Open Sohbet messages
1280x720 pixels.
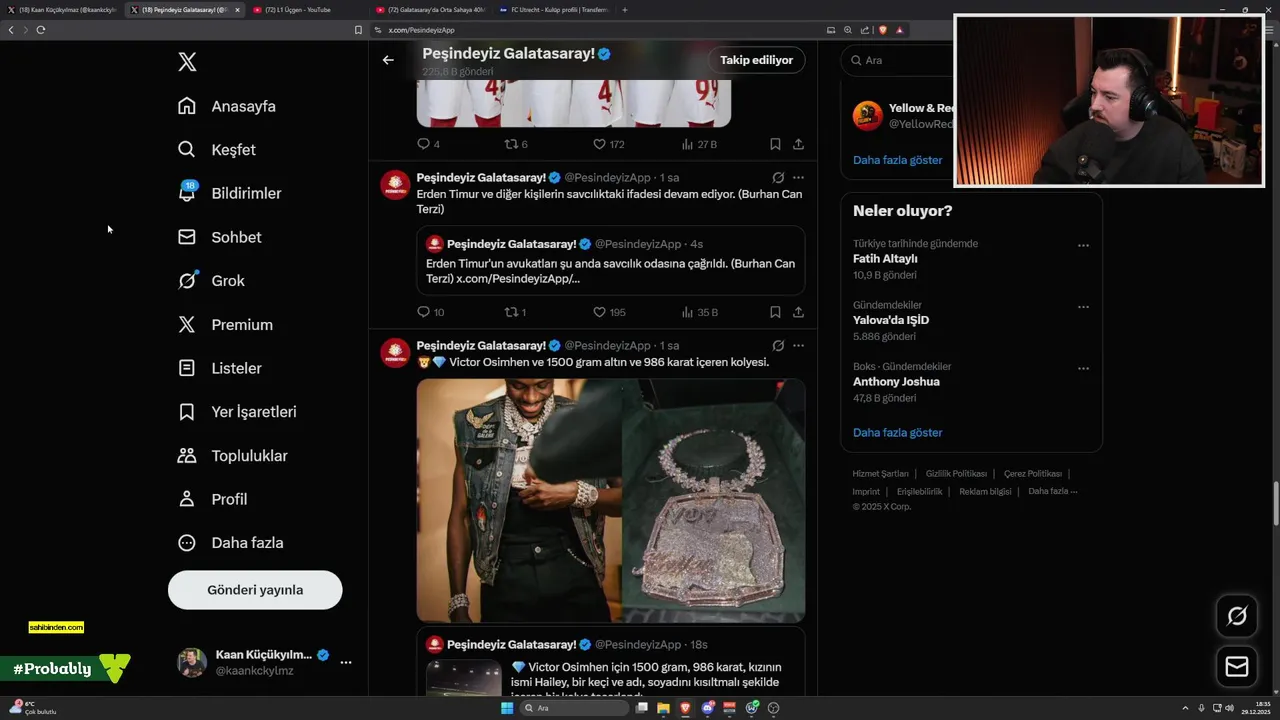tap(219, 237)
